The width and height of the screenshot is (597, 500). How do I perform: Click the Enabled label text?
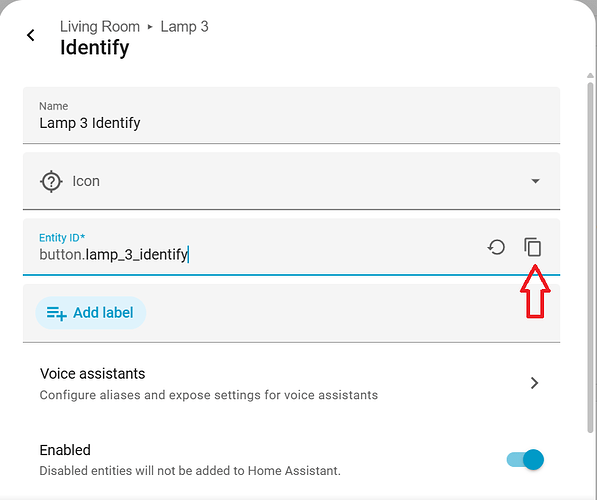point(65,450)
